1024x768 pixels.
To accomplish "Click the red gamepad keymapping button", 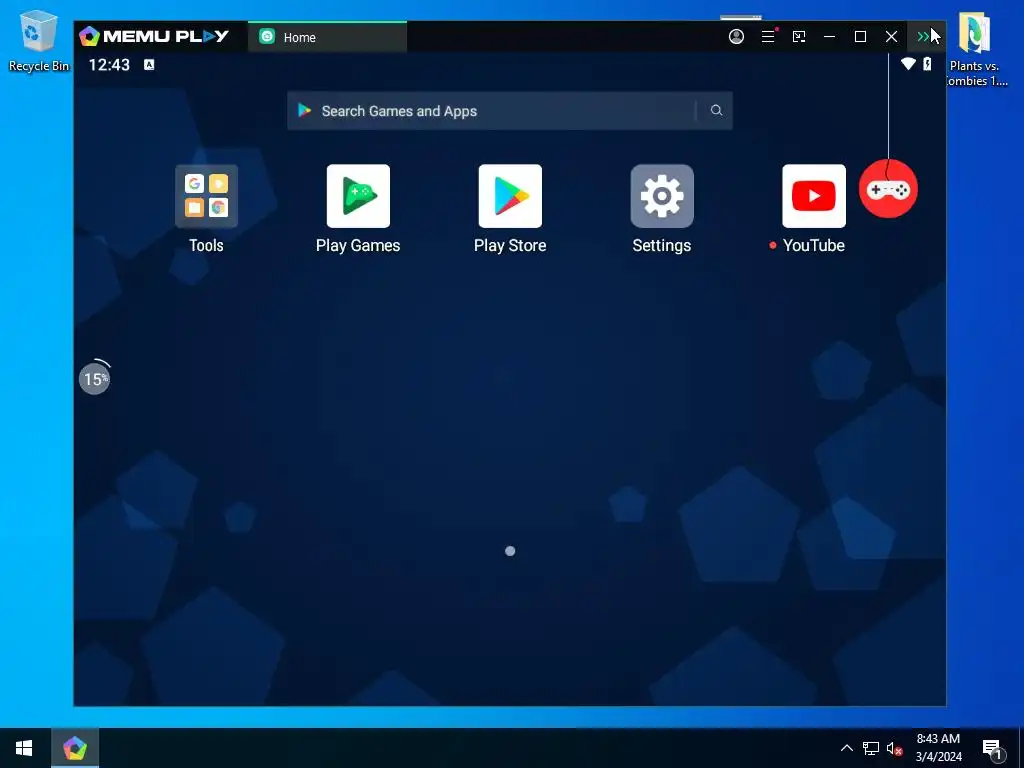I will tap(888, 189).
